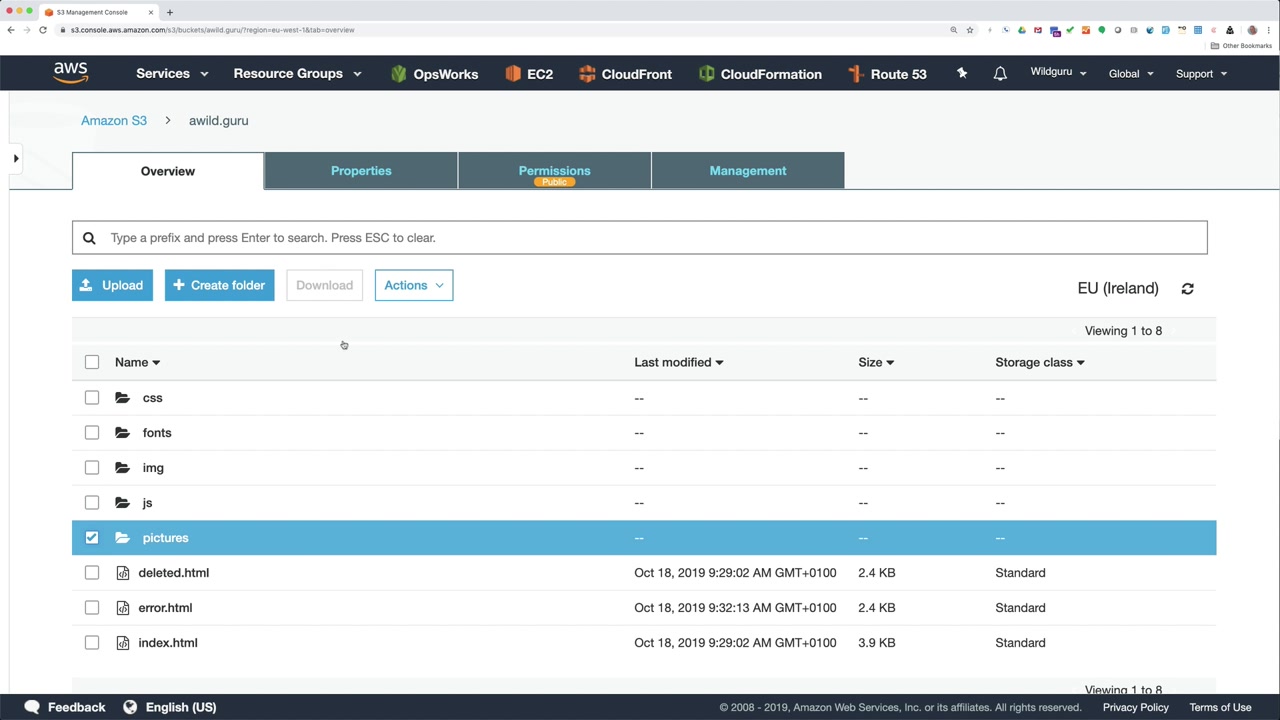Open a new browser tab with the plus

pos(170,12)
